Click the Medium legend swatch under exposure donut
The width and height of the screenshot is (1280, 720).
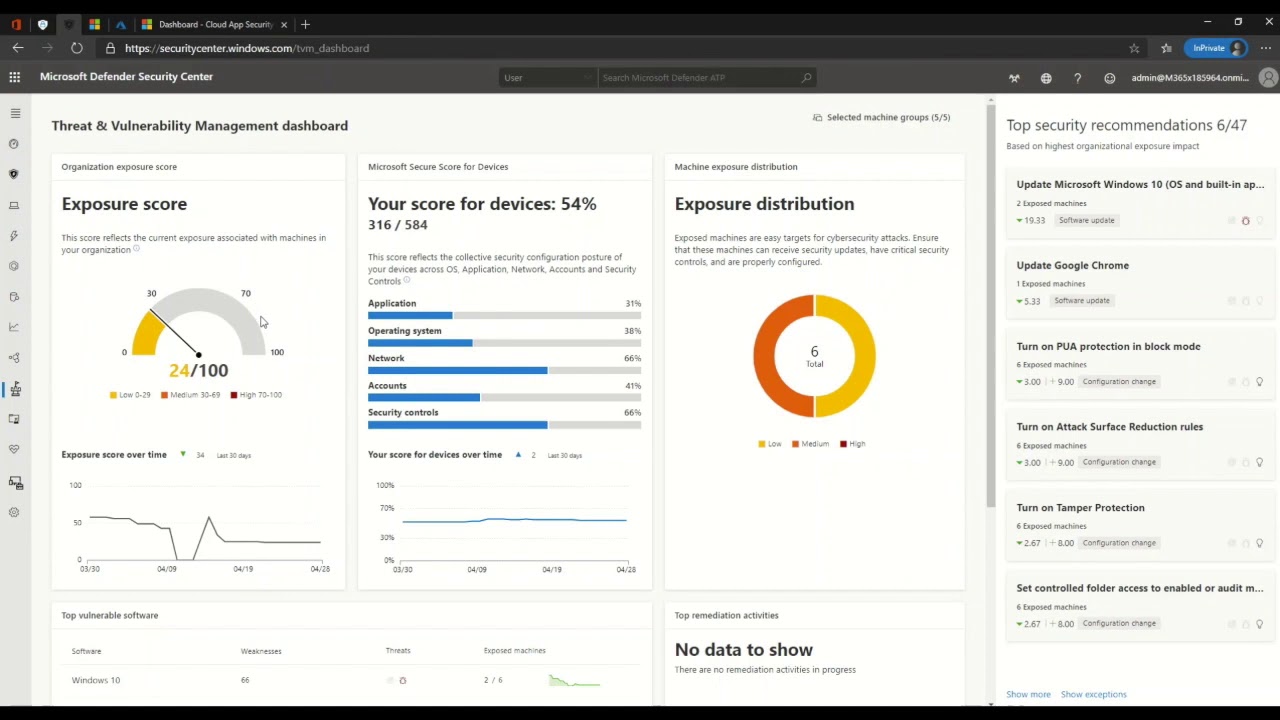[x=795, y=444]
